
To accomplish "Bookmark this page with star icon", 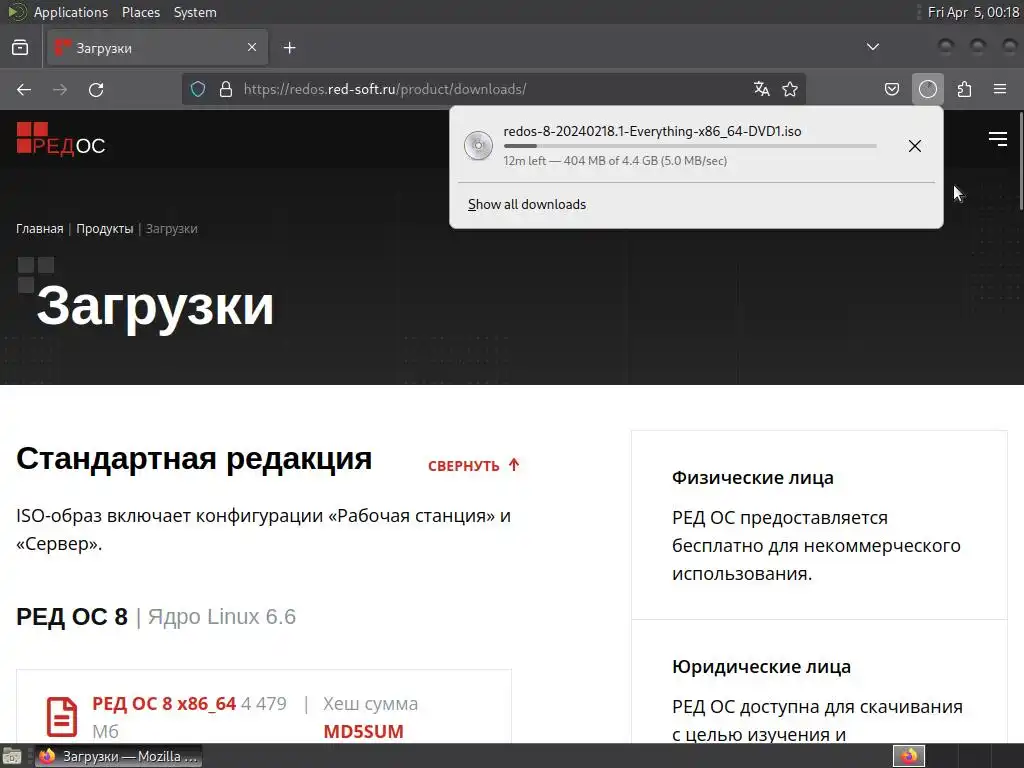I will point(790,89).
